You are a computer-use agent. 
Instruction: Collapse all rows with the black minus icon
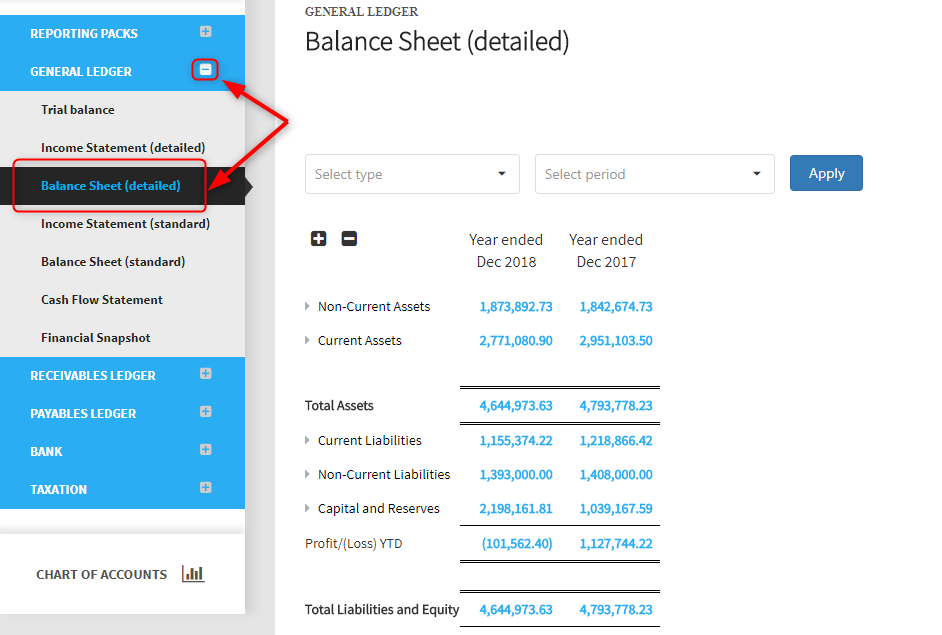[x=349, y=239]
